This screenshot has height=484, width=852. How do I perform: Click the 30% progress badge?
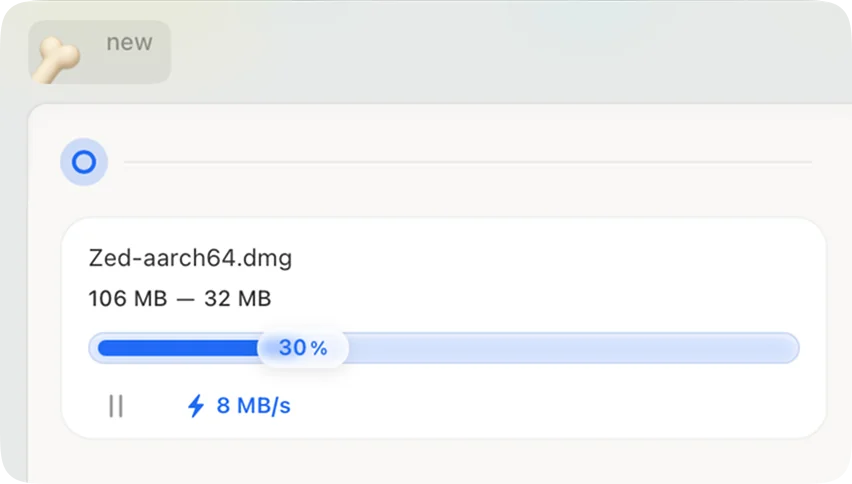tap(303, 348)
